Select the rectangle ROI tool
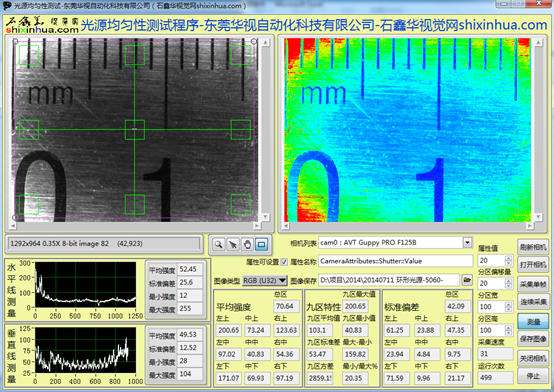 coord(261,244)
